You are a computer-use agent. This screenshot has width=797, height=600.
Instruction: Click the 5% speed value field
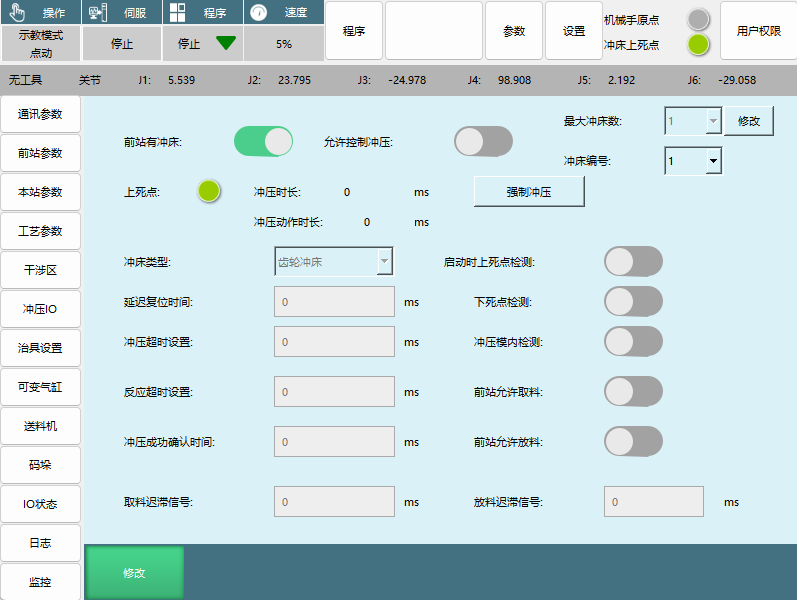(x=284, y=44)
